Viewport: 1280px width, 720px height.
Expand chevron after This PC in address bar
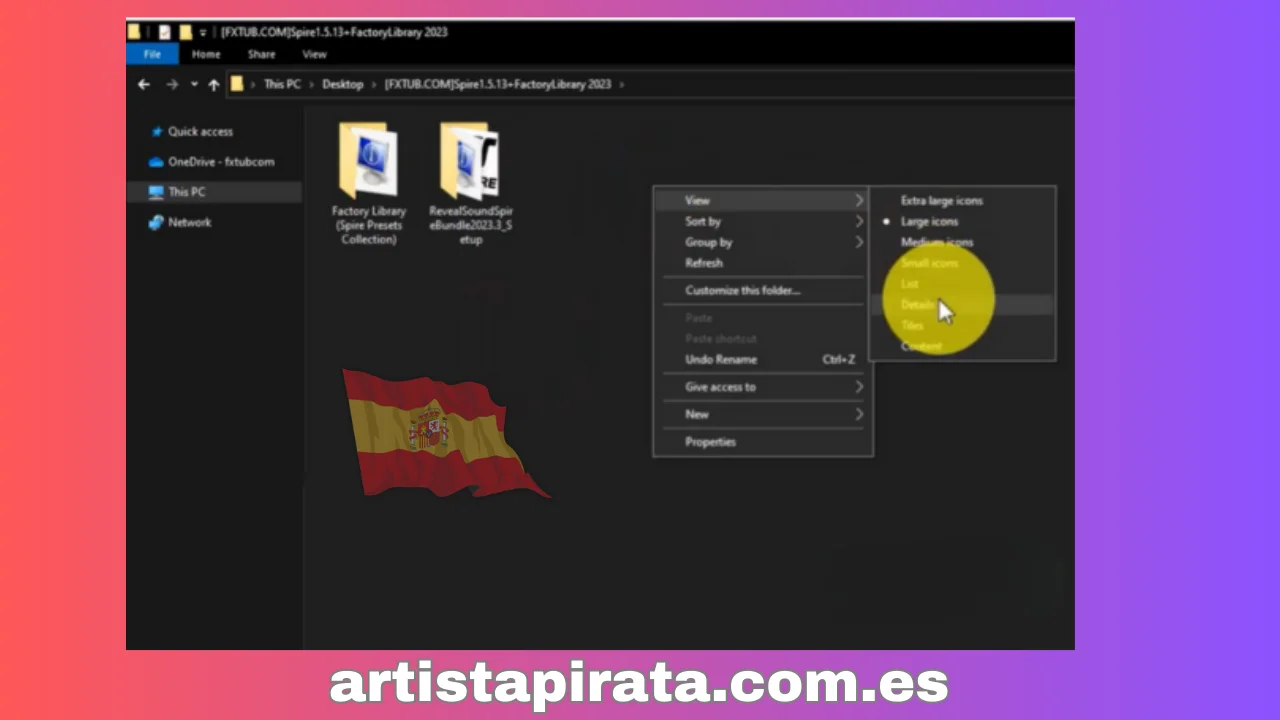click(x=311, y=85)
